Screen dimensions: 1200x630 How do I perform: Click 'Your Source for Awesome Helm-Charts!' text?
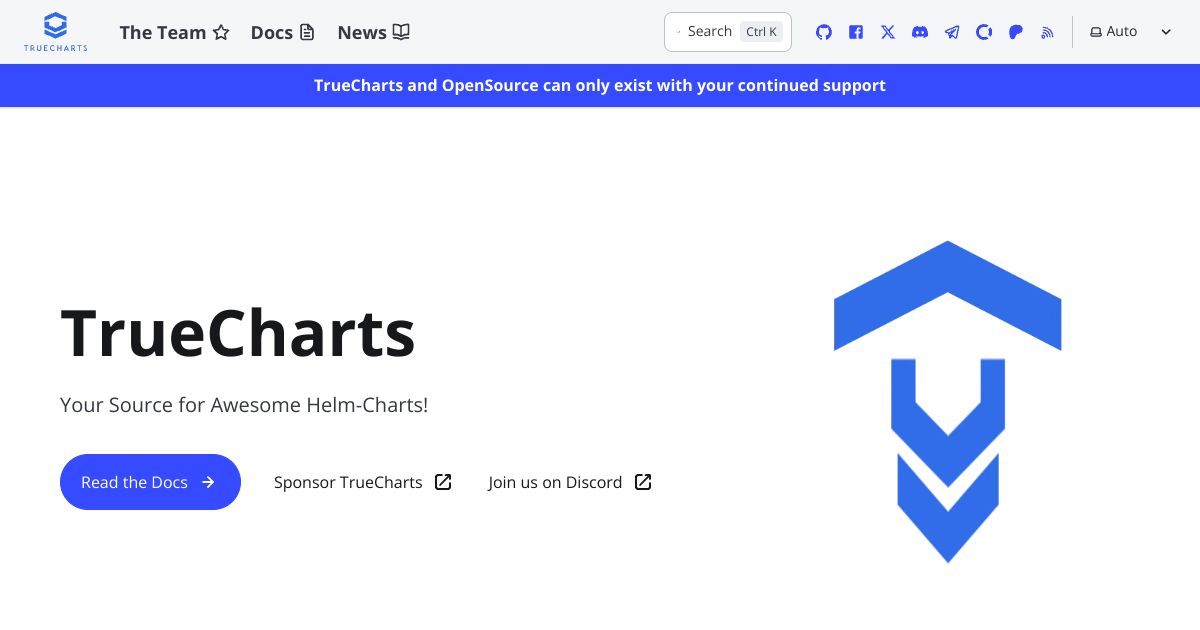pos(244,405)
